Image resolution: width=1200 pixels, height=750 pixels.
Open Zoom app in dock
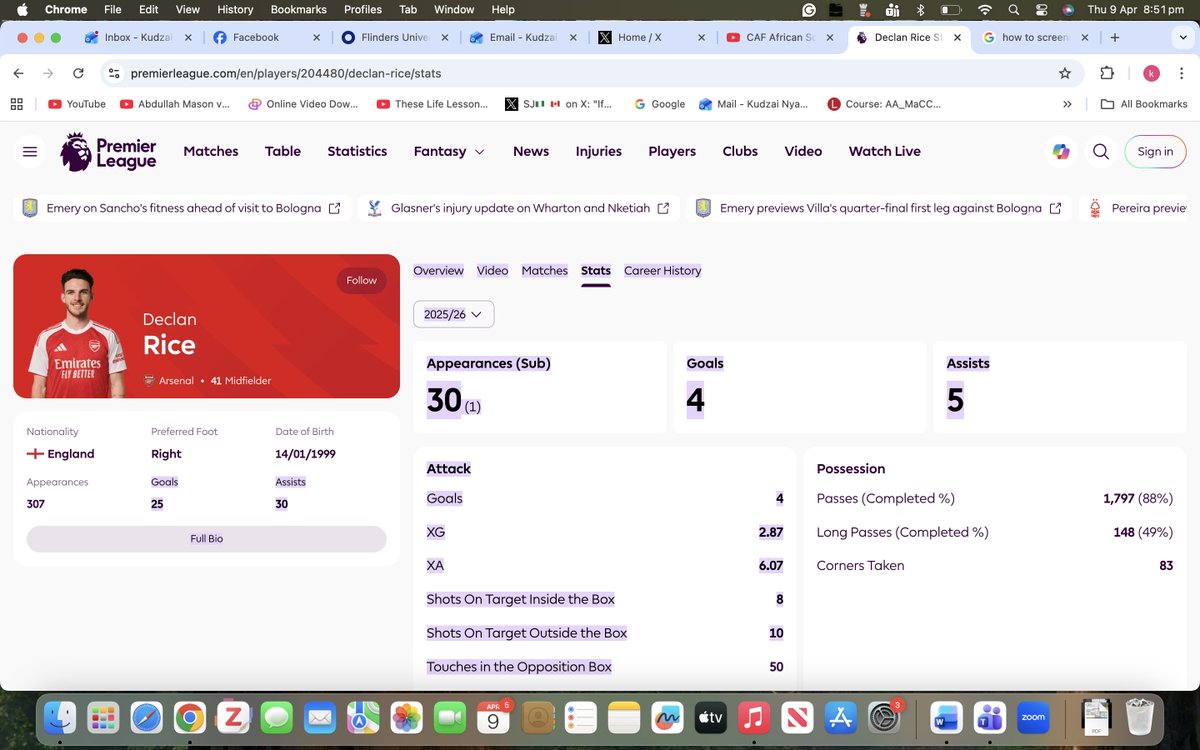tap(1033, 717)
